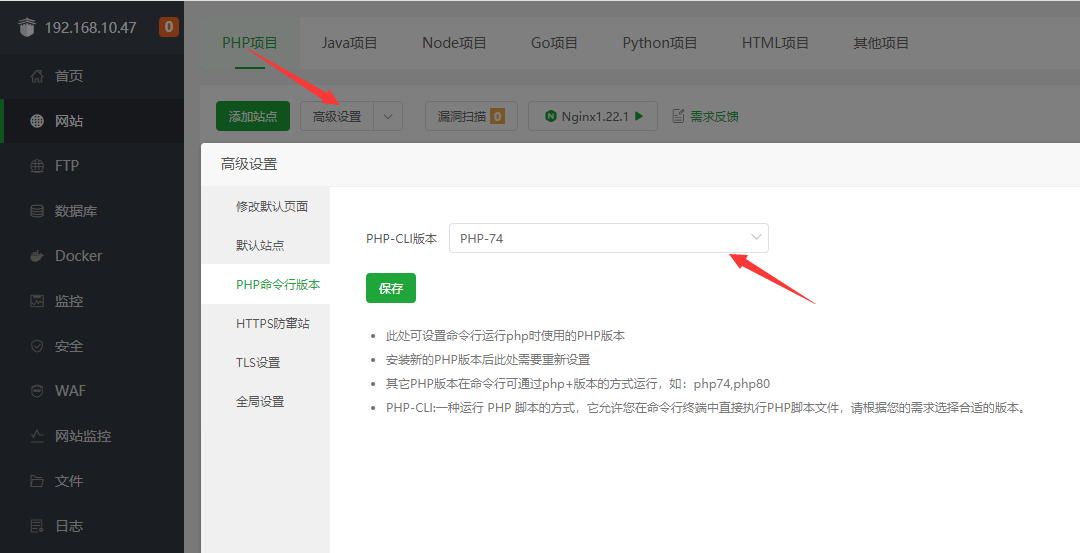
Task: Click the chart icon beside 网站监控
Action: [37, 436]
